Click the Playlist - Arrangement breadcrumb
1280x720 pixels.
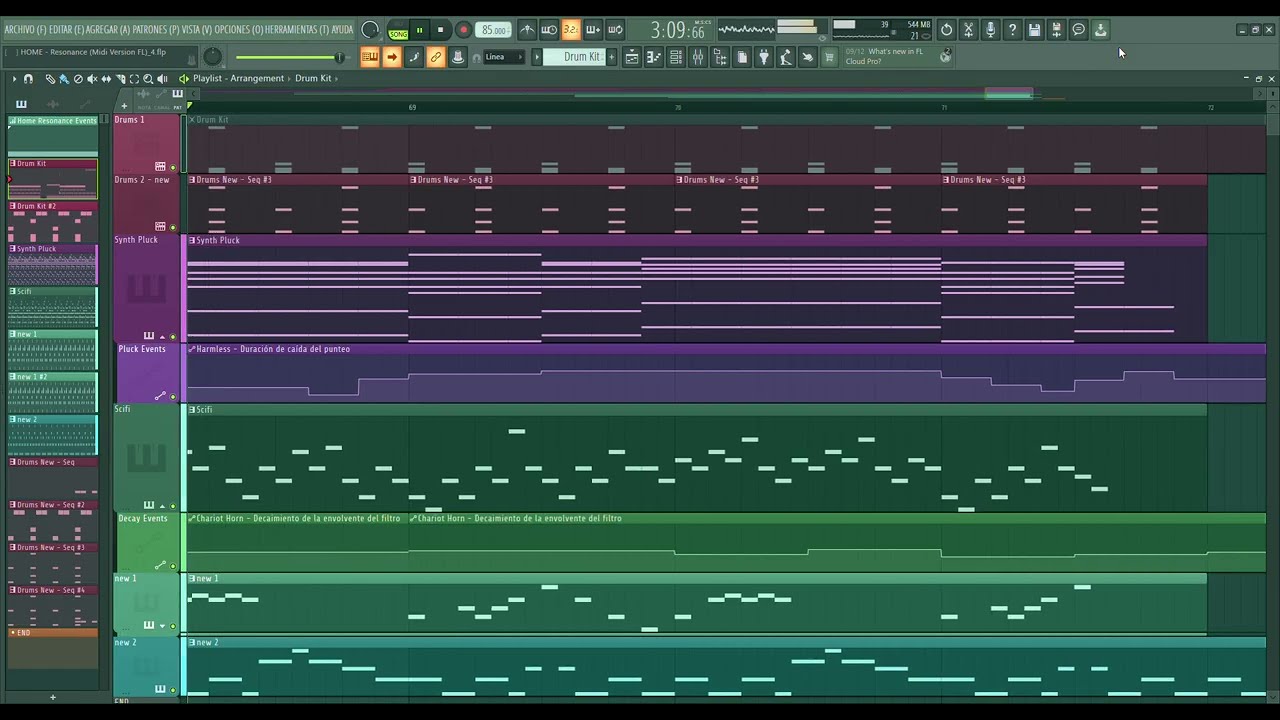pos(238,78)
